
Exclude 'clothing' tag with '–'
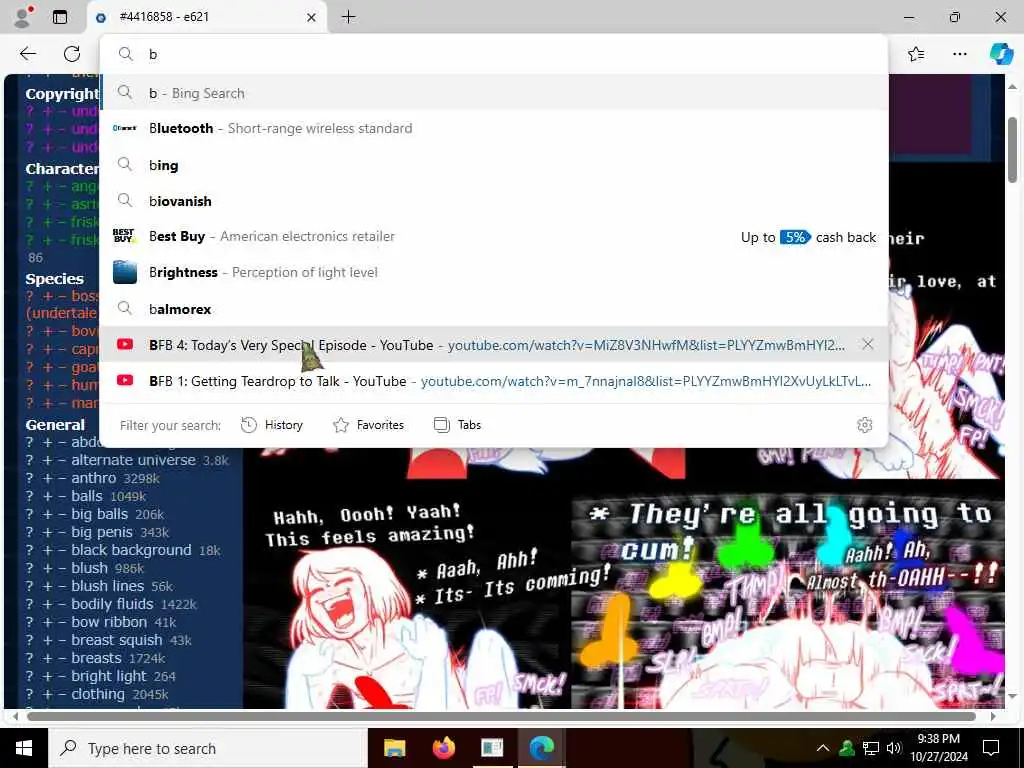tap(62, 694)
